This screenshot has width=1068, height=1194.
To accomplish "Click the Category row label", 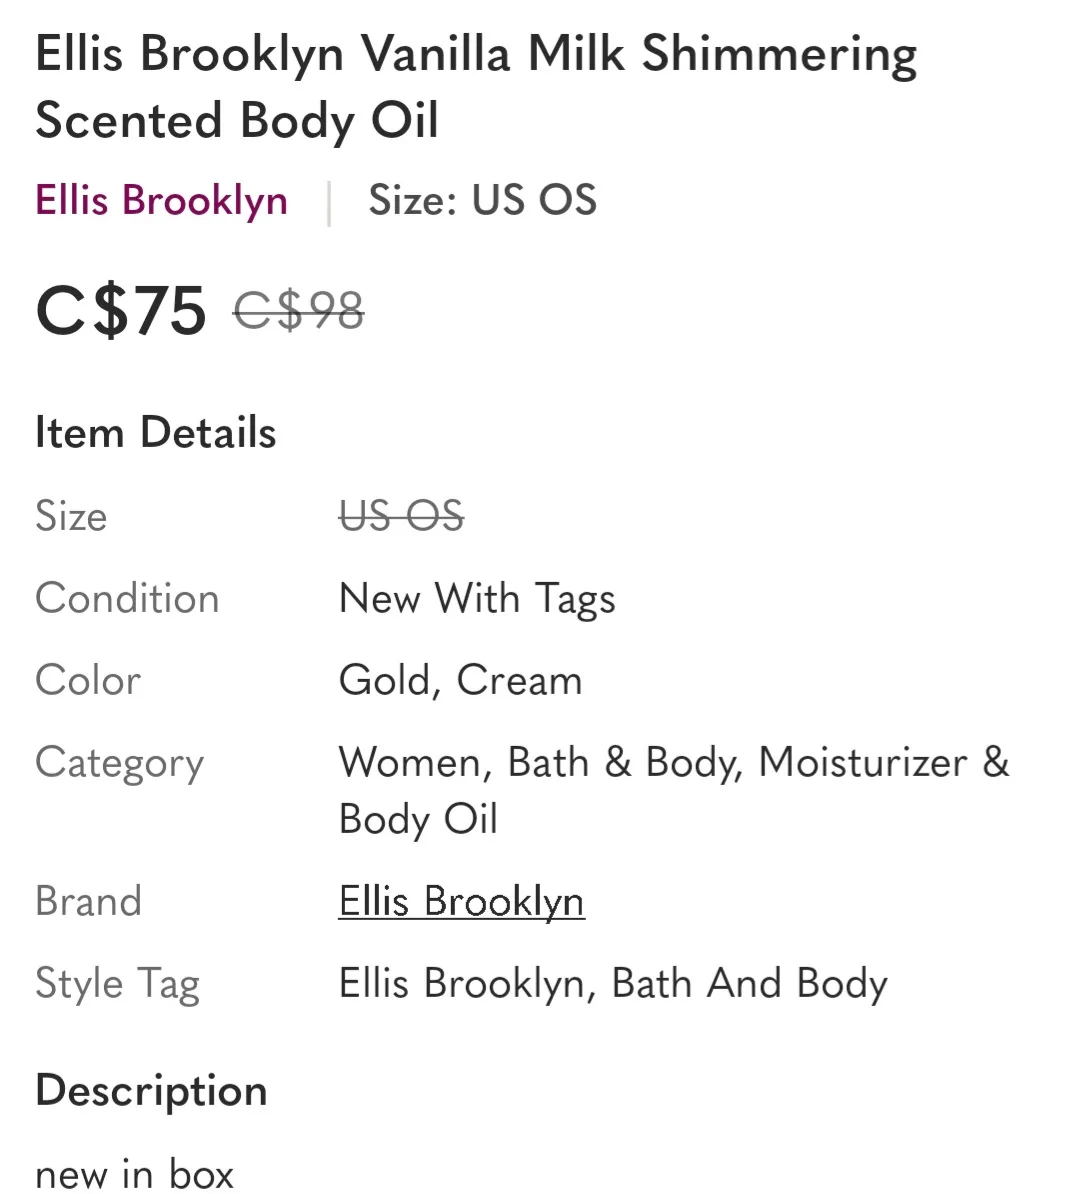I will tap(119, 762).
